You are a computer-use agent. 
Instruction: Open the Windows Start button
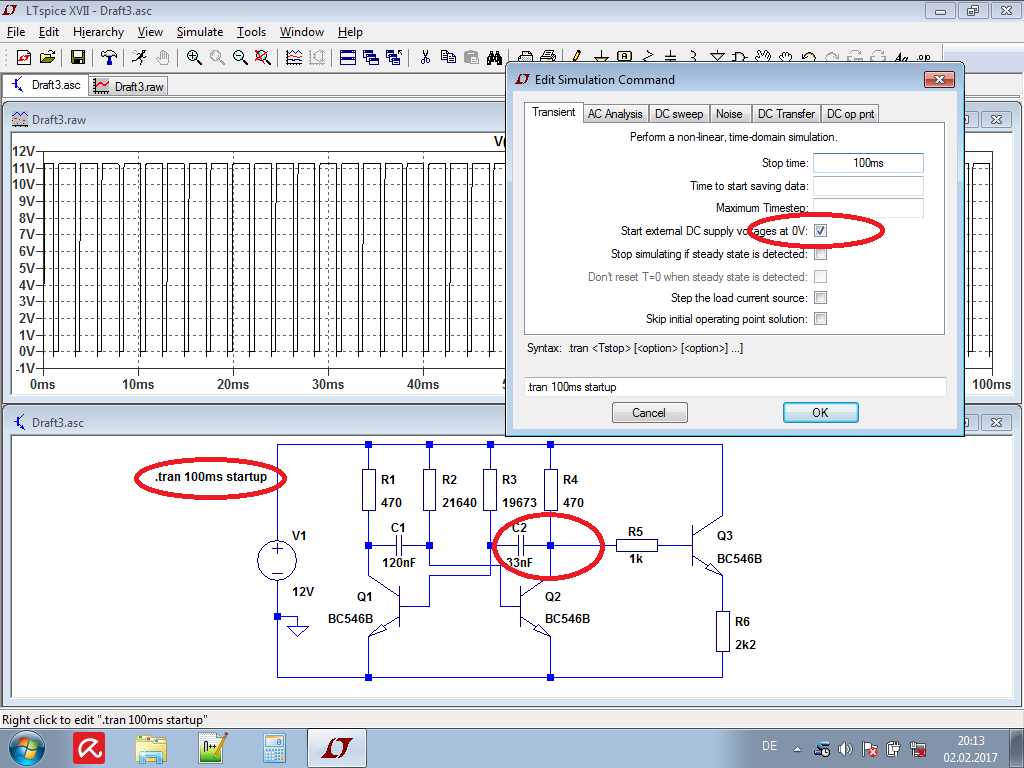coord(27,748)
